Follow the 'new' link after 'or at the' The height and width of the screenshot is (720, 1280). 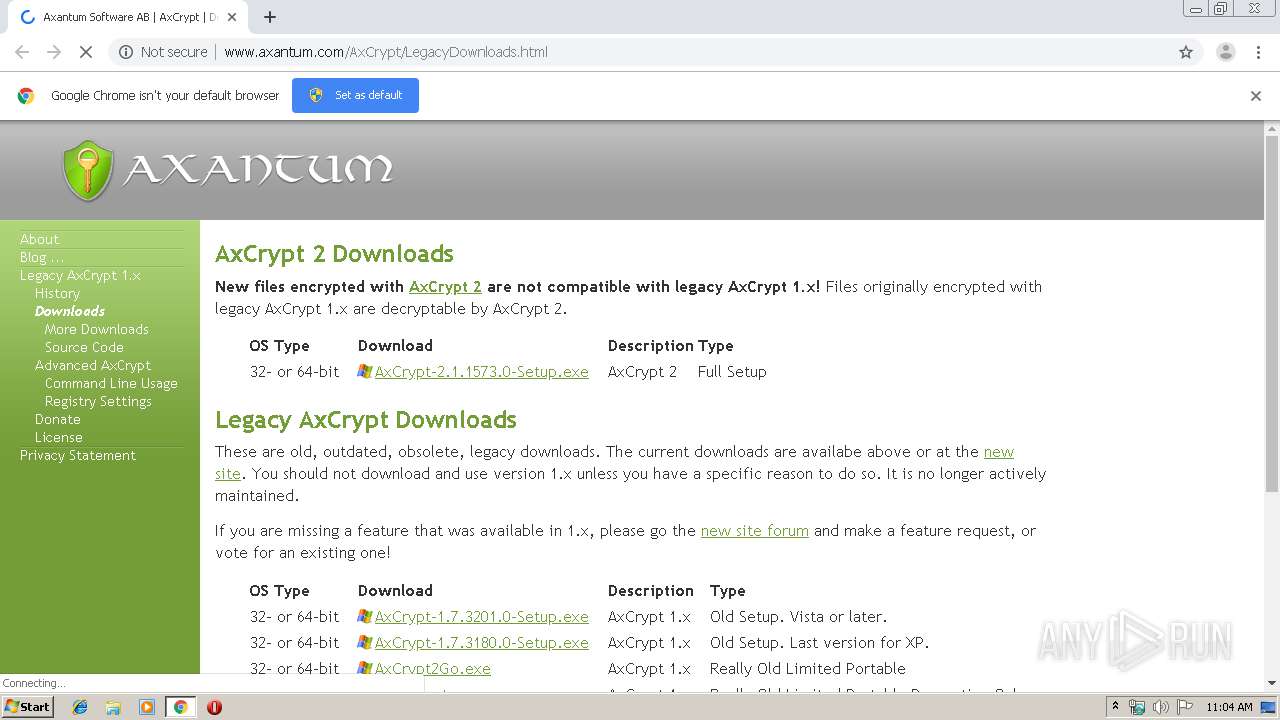[x=999, y=451]
